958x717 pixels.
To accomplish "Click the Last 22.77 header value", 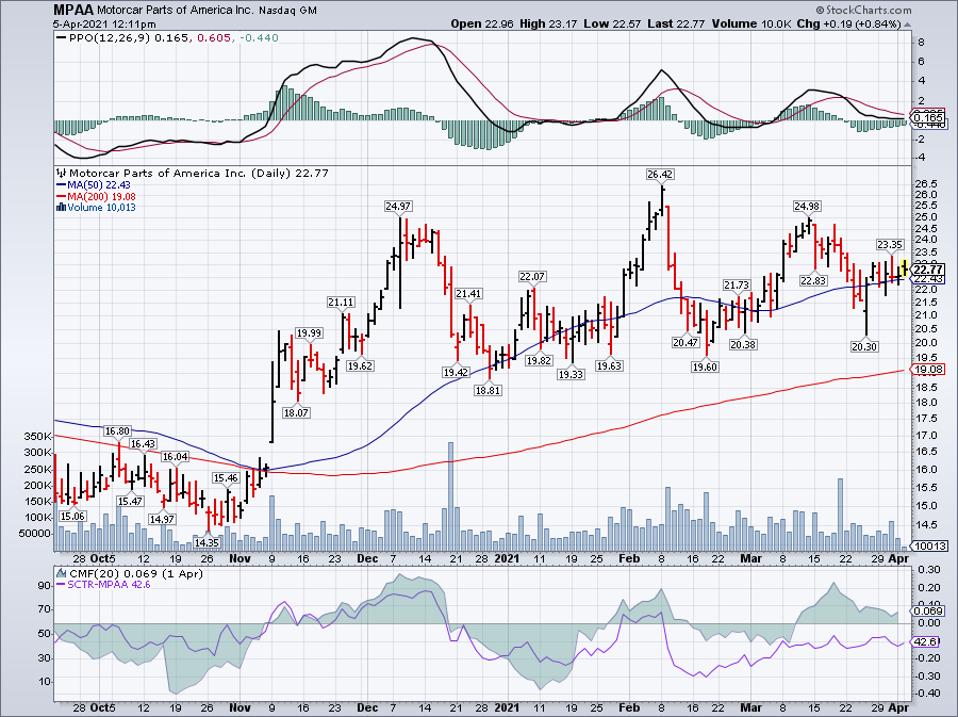I will click(x=676, y=24).
